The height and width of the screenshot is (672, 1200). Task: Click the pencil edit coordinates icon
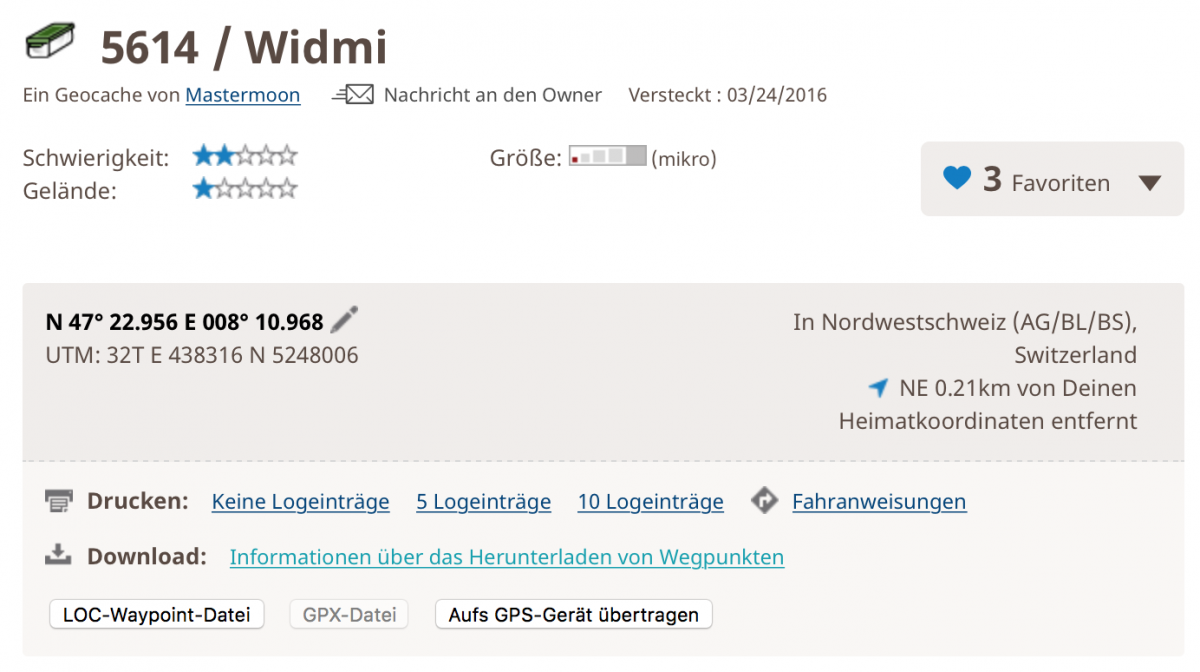pos(344,320)
